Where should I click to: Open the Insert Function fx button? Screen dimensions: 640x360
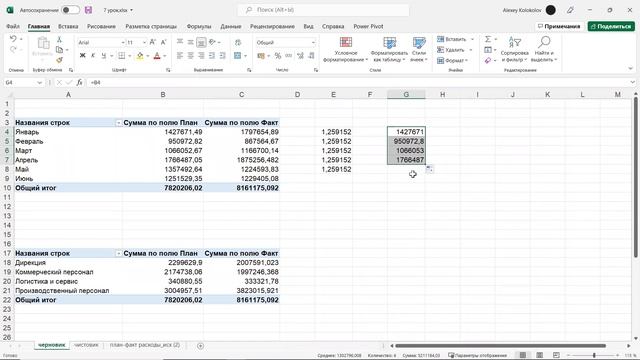80,82
